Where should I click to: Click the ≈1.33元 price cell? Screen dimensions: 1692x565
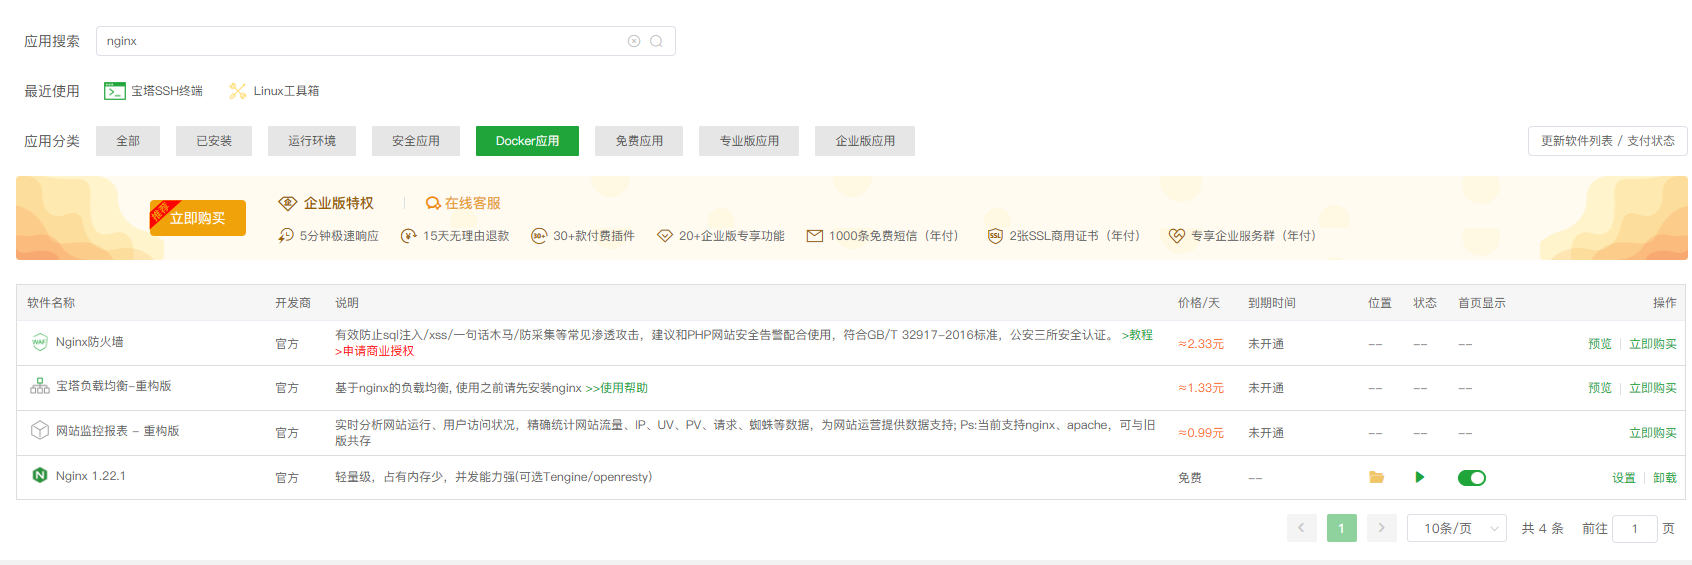click(x=1201, y=388)
